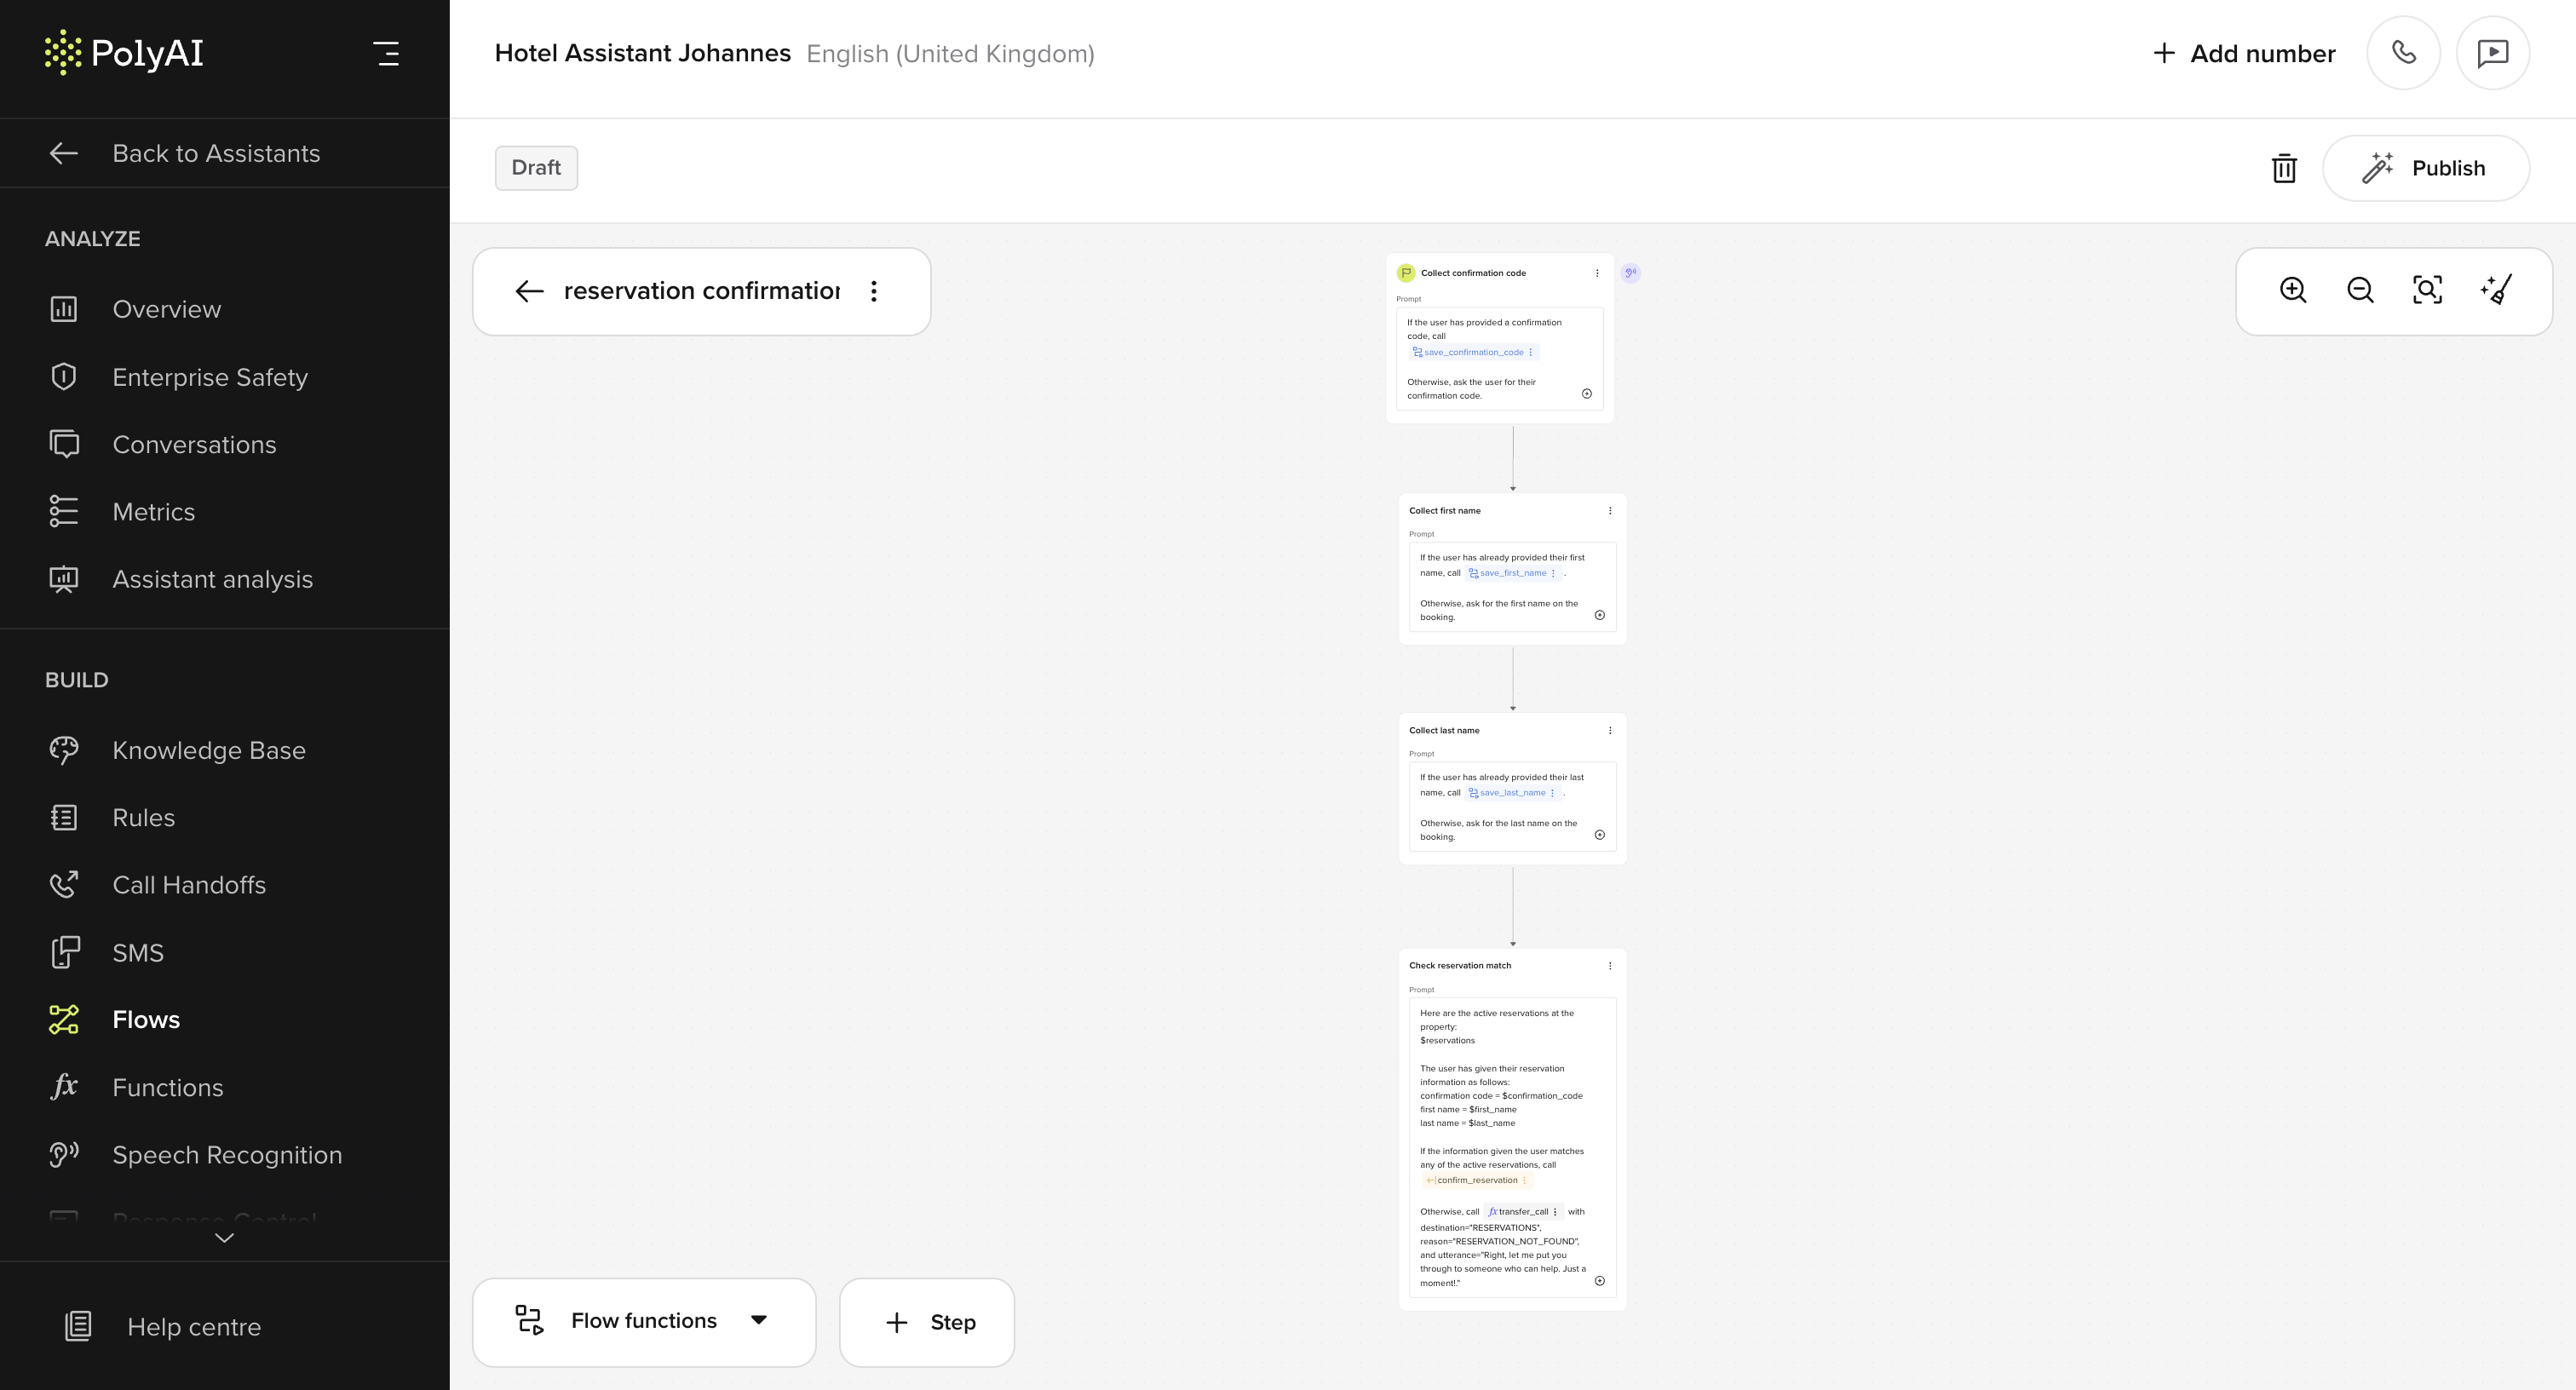Open the confirm_reservation chip
The height and width of the screenshot is (1390, 2576).
[x=1477, y=1180]
